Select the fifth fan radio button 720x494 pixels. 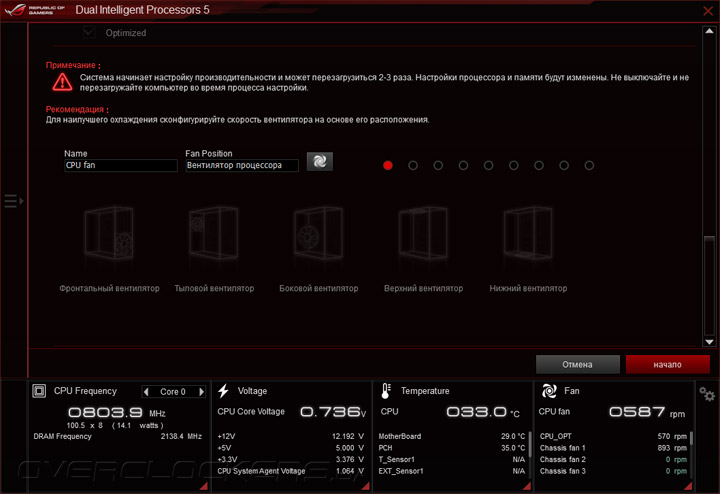[489, 165]
